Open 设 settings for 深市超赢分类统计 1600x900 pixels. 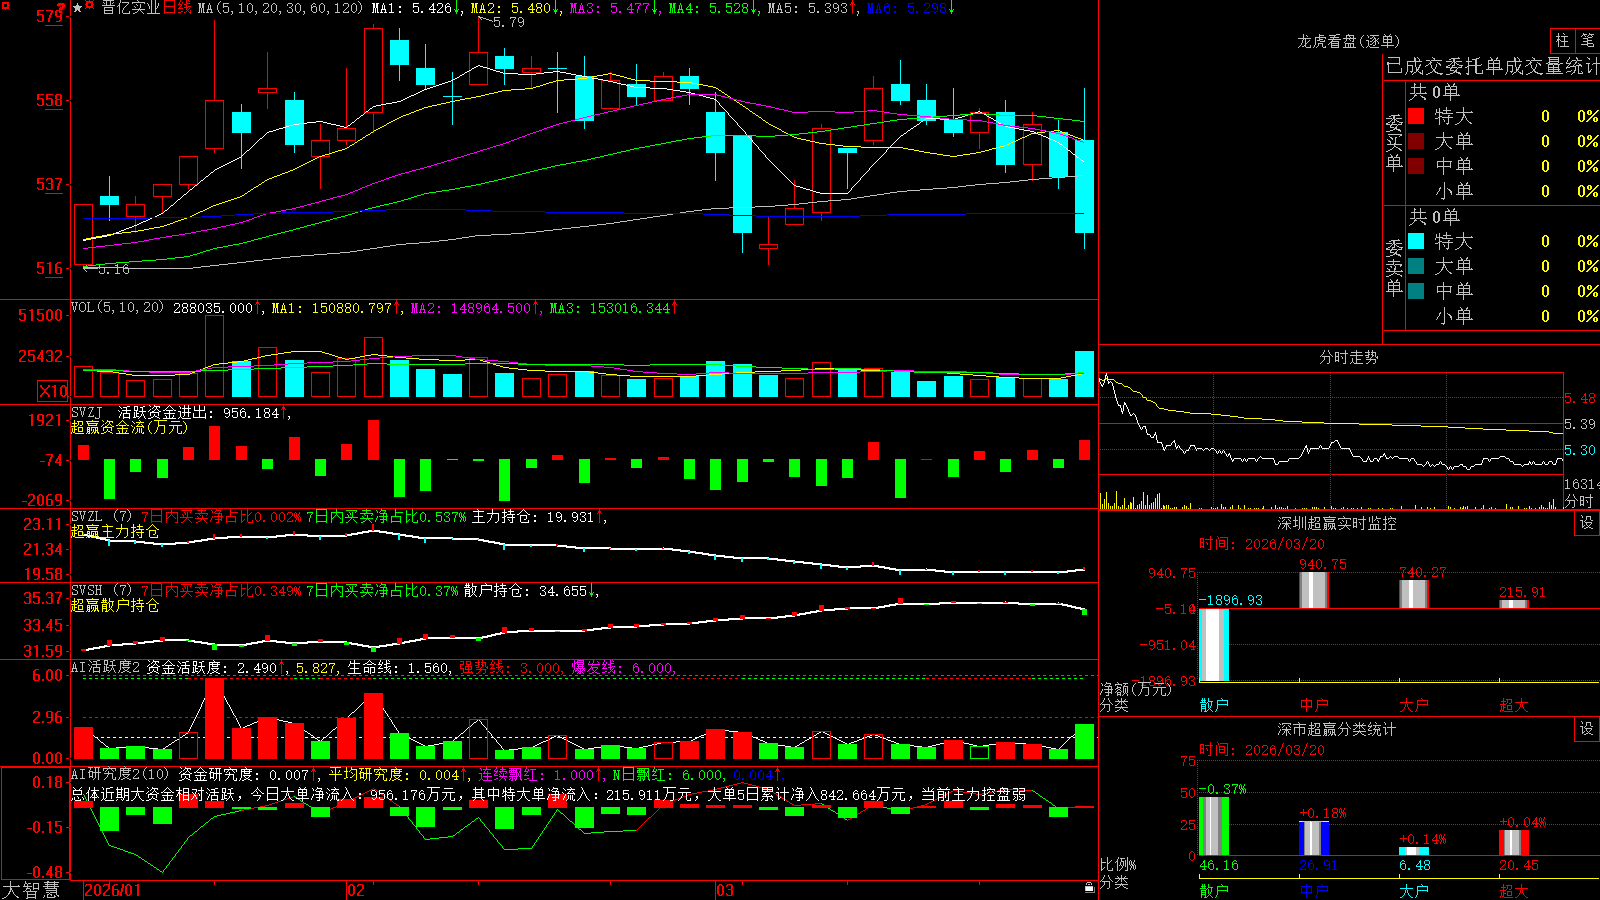[x=1587, y=729]
